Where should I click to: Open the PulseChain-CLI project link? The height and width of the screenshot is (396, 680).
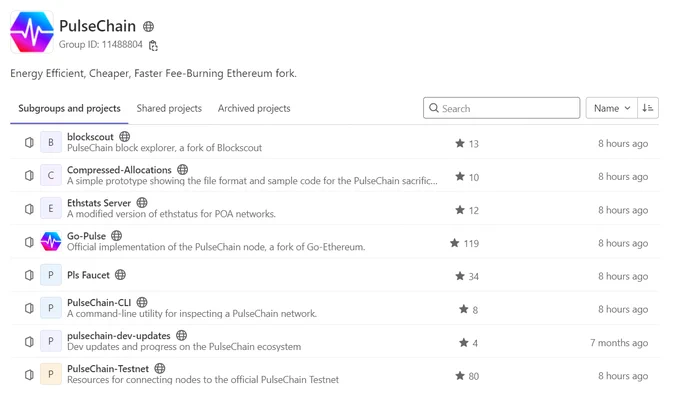click(x=99, y=302)
